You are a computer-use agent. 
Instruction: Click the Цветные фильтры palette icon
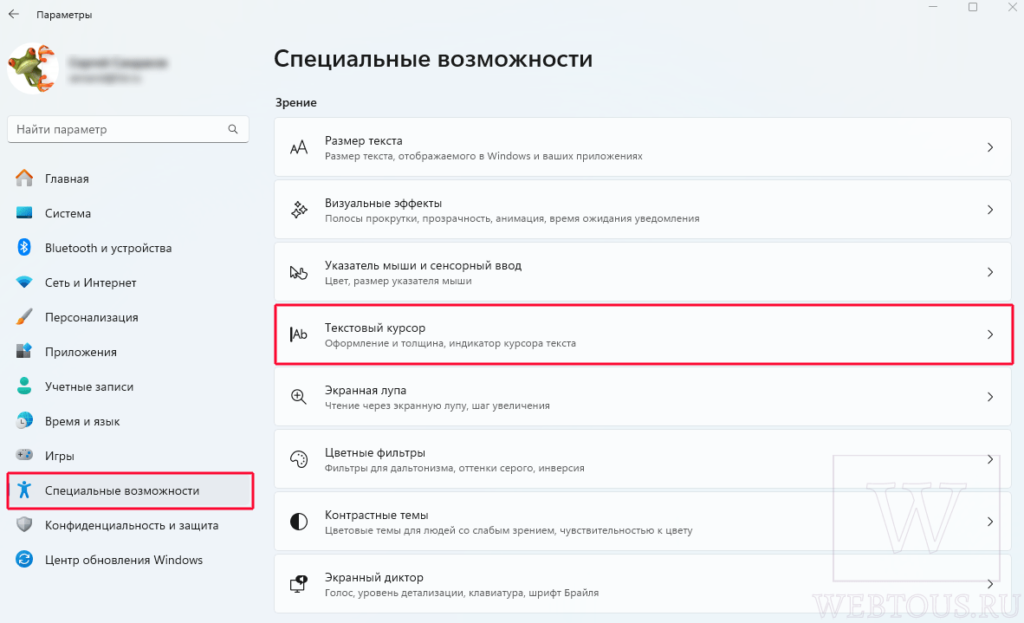click(x=298, y=459)
